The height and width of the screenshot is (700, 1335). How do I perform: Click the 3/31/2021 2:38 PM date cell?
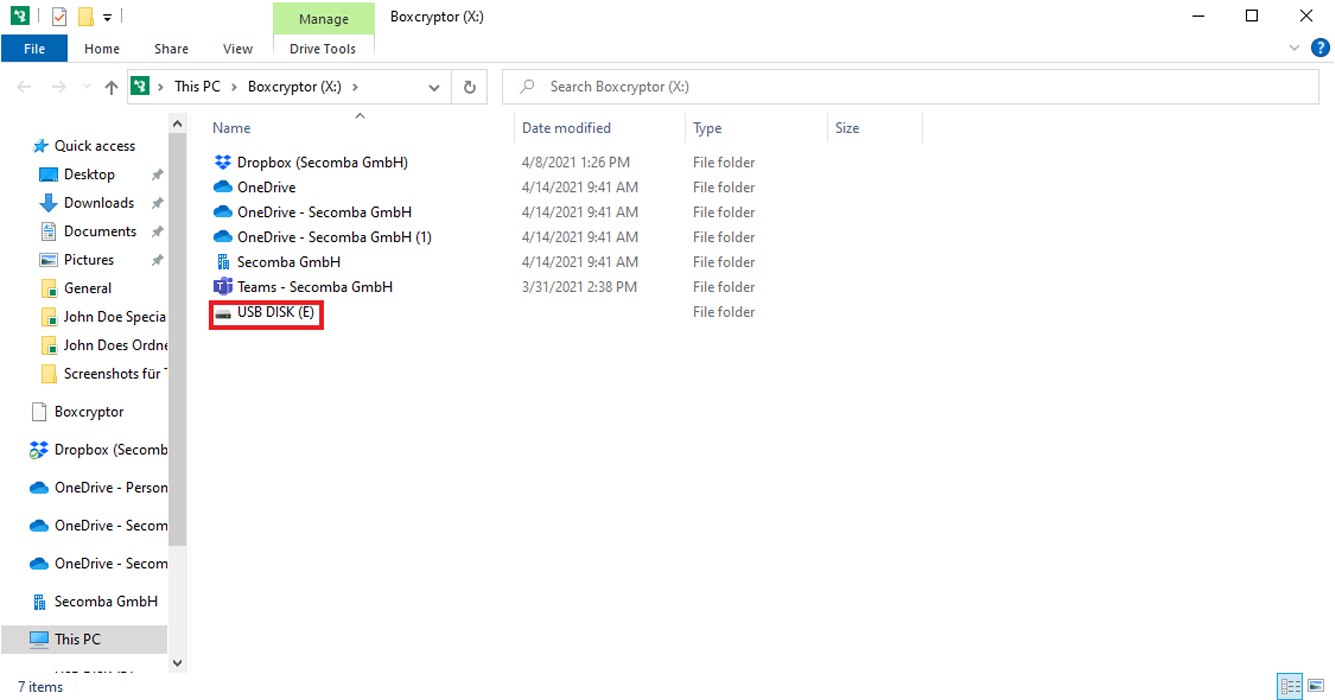[x=579, y=287]
